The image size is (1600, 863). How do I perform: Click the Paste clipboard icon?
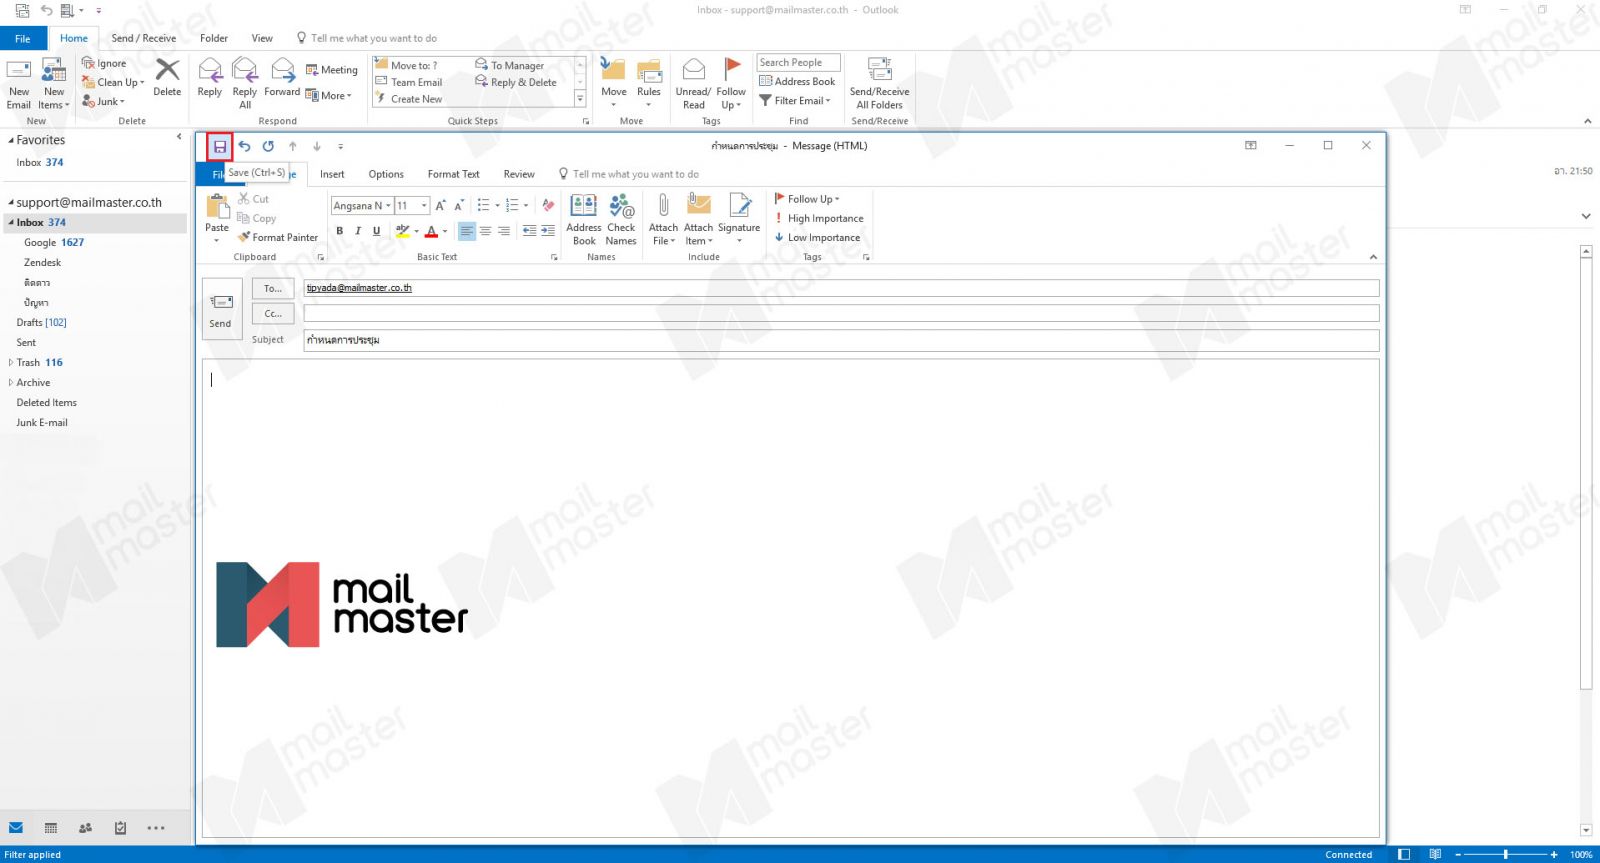point(217,207)
